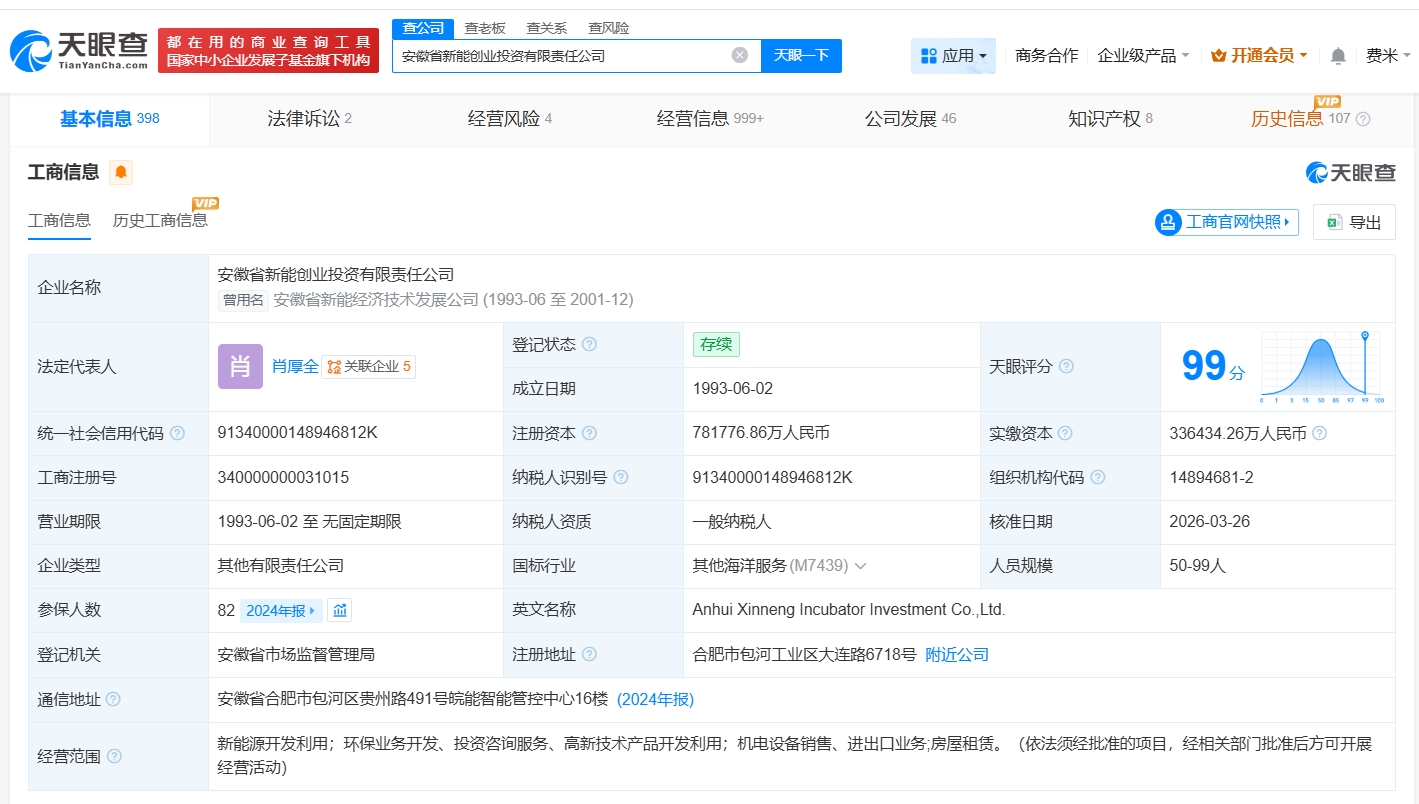Screen dimensions: 1419x804
Task: Open the 附近公司 link
Action: coord(957,655)
